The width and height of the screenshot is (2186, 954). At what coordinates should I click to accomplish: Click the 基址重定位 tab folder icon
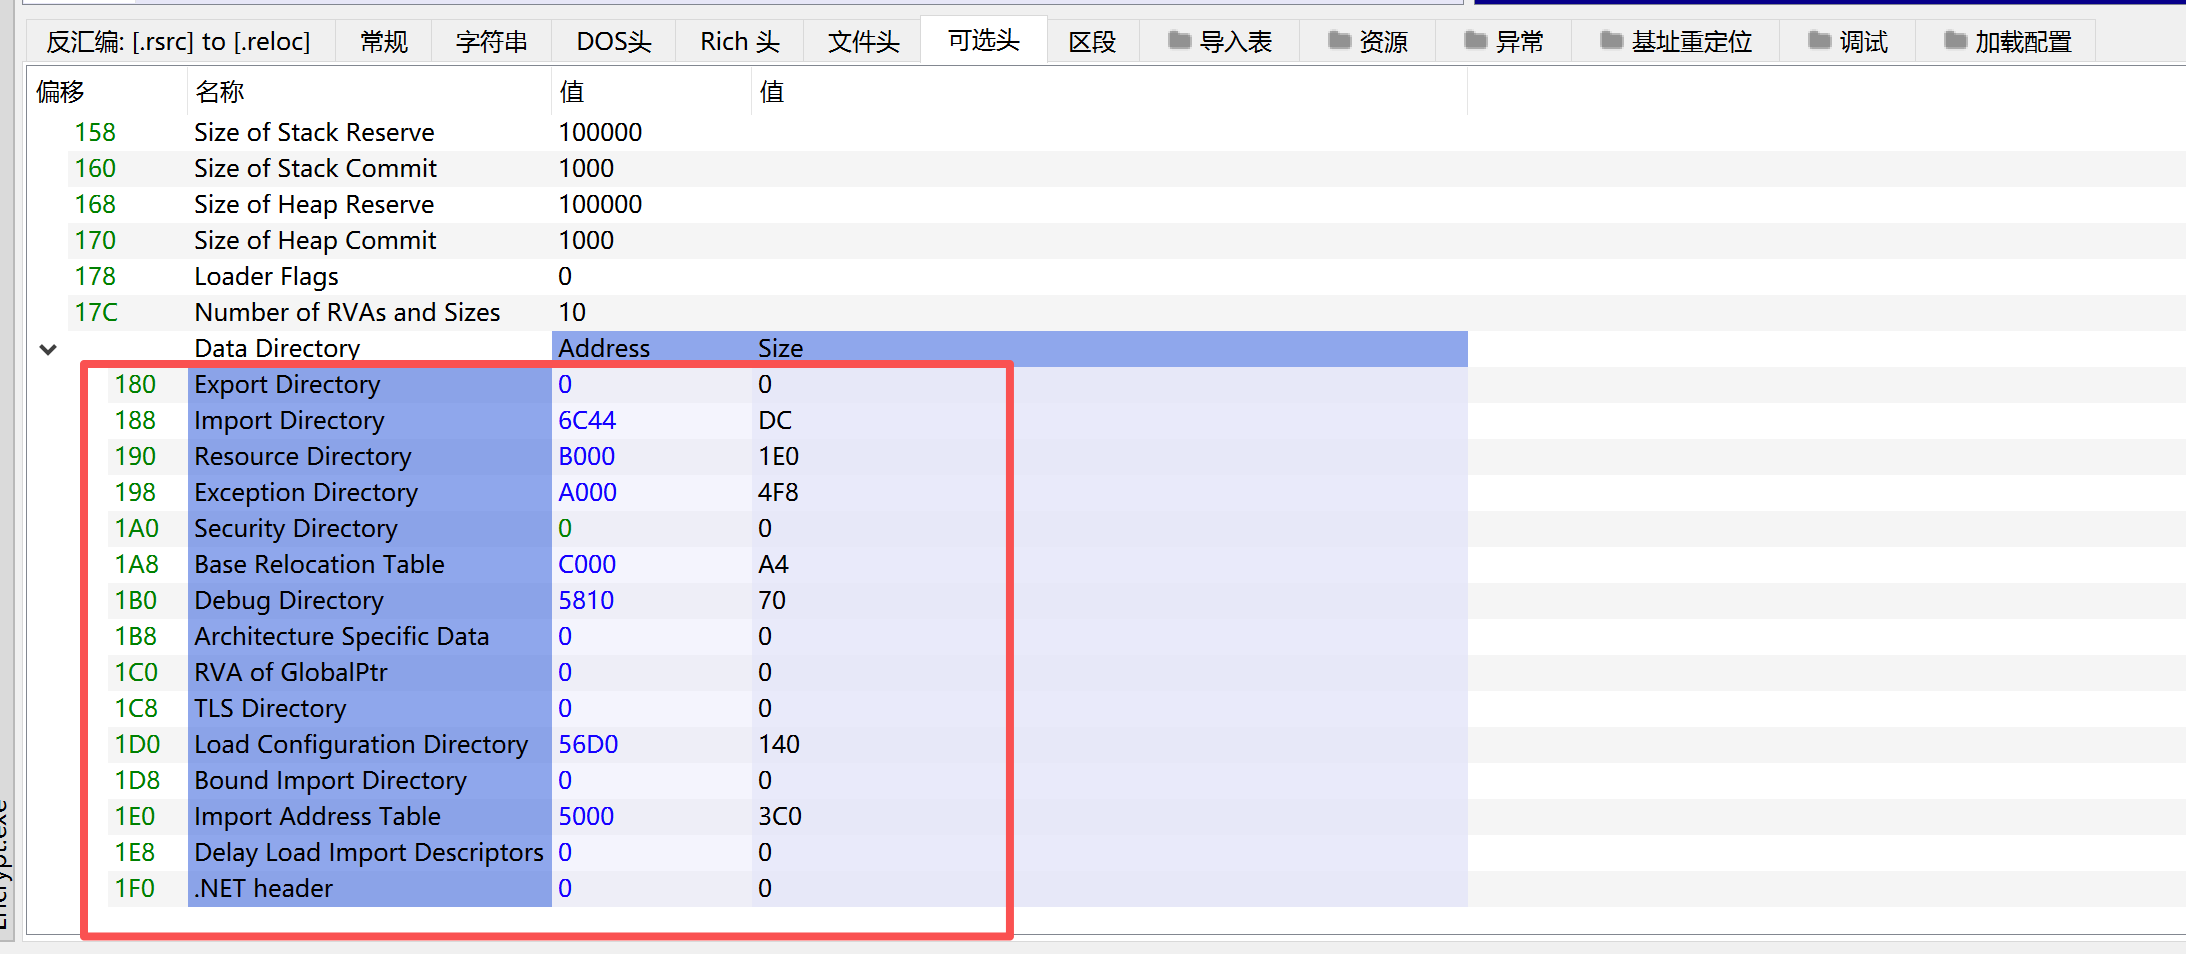tap(1611, 40)
